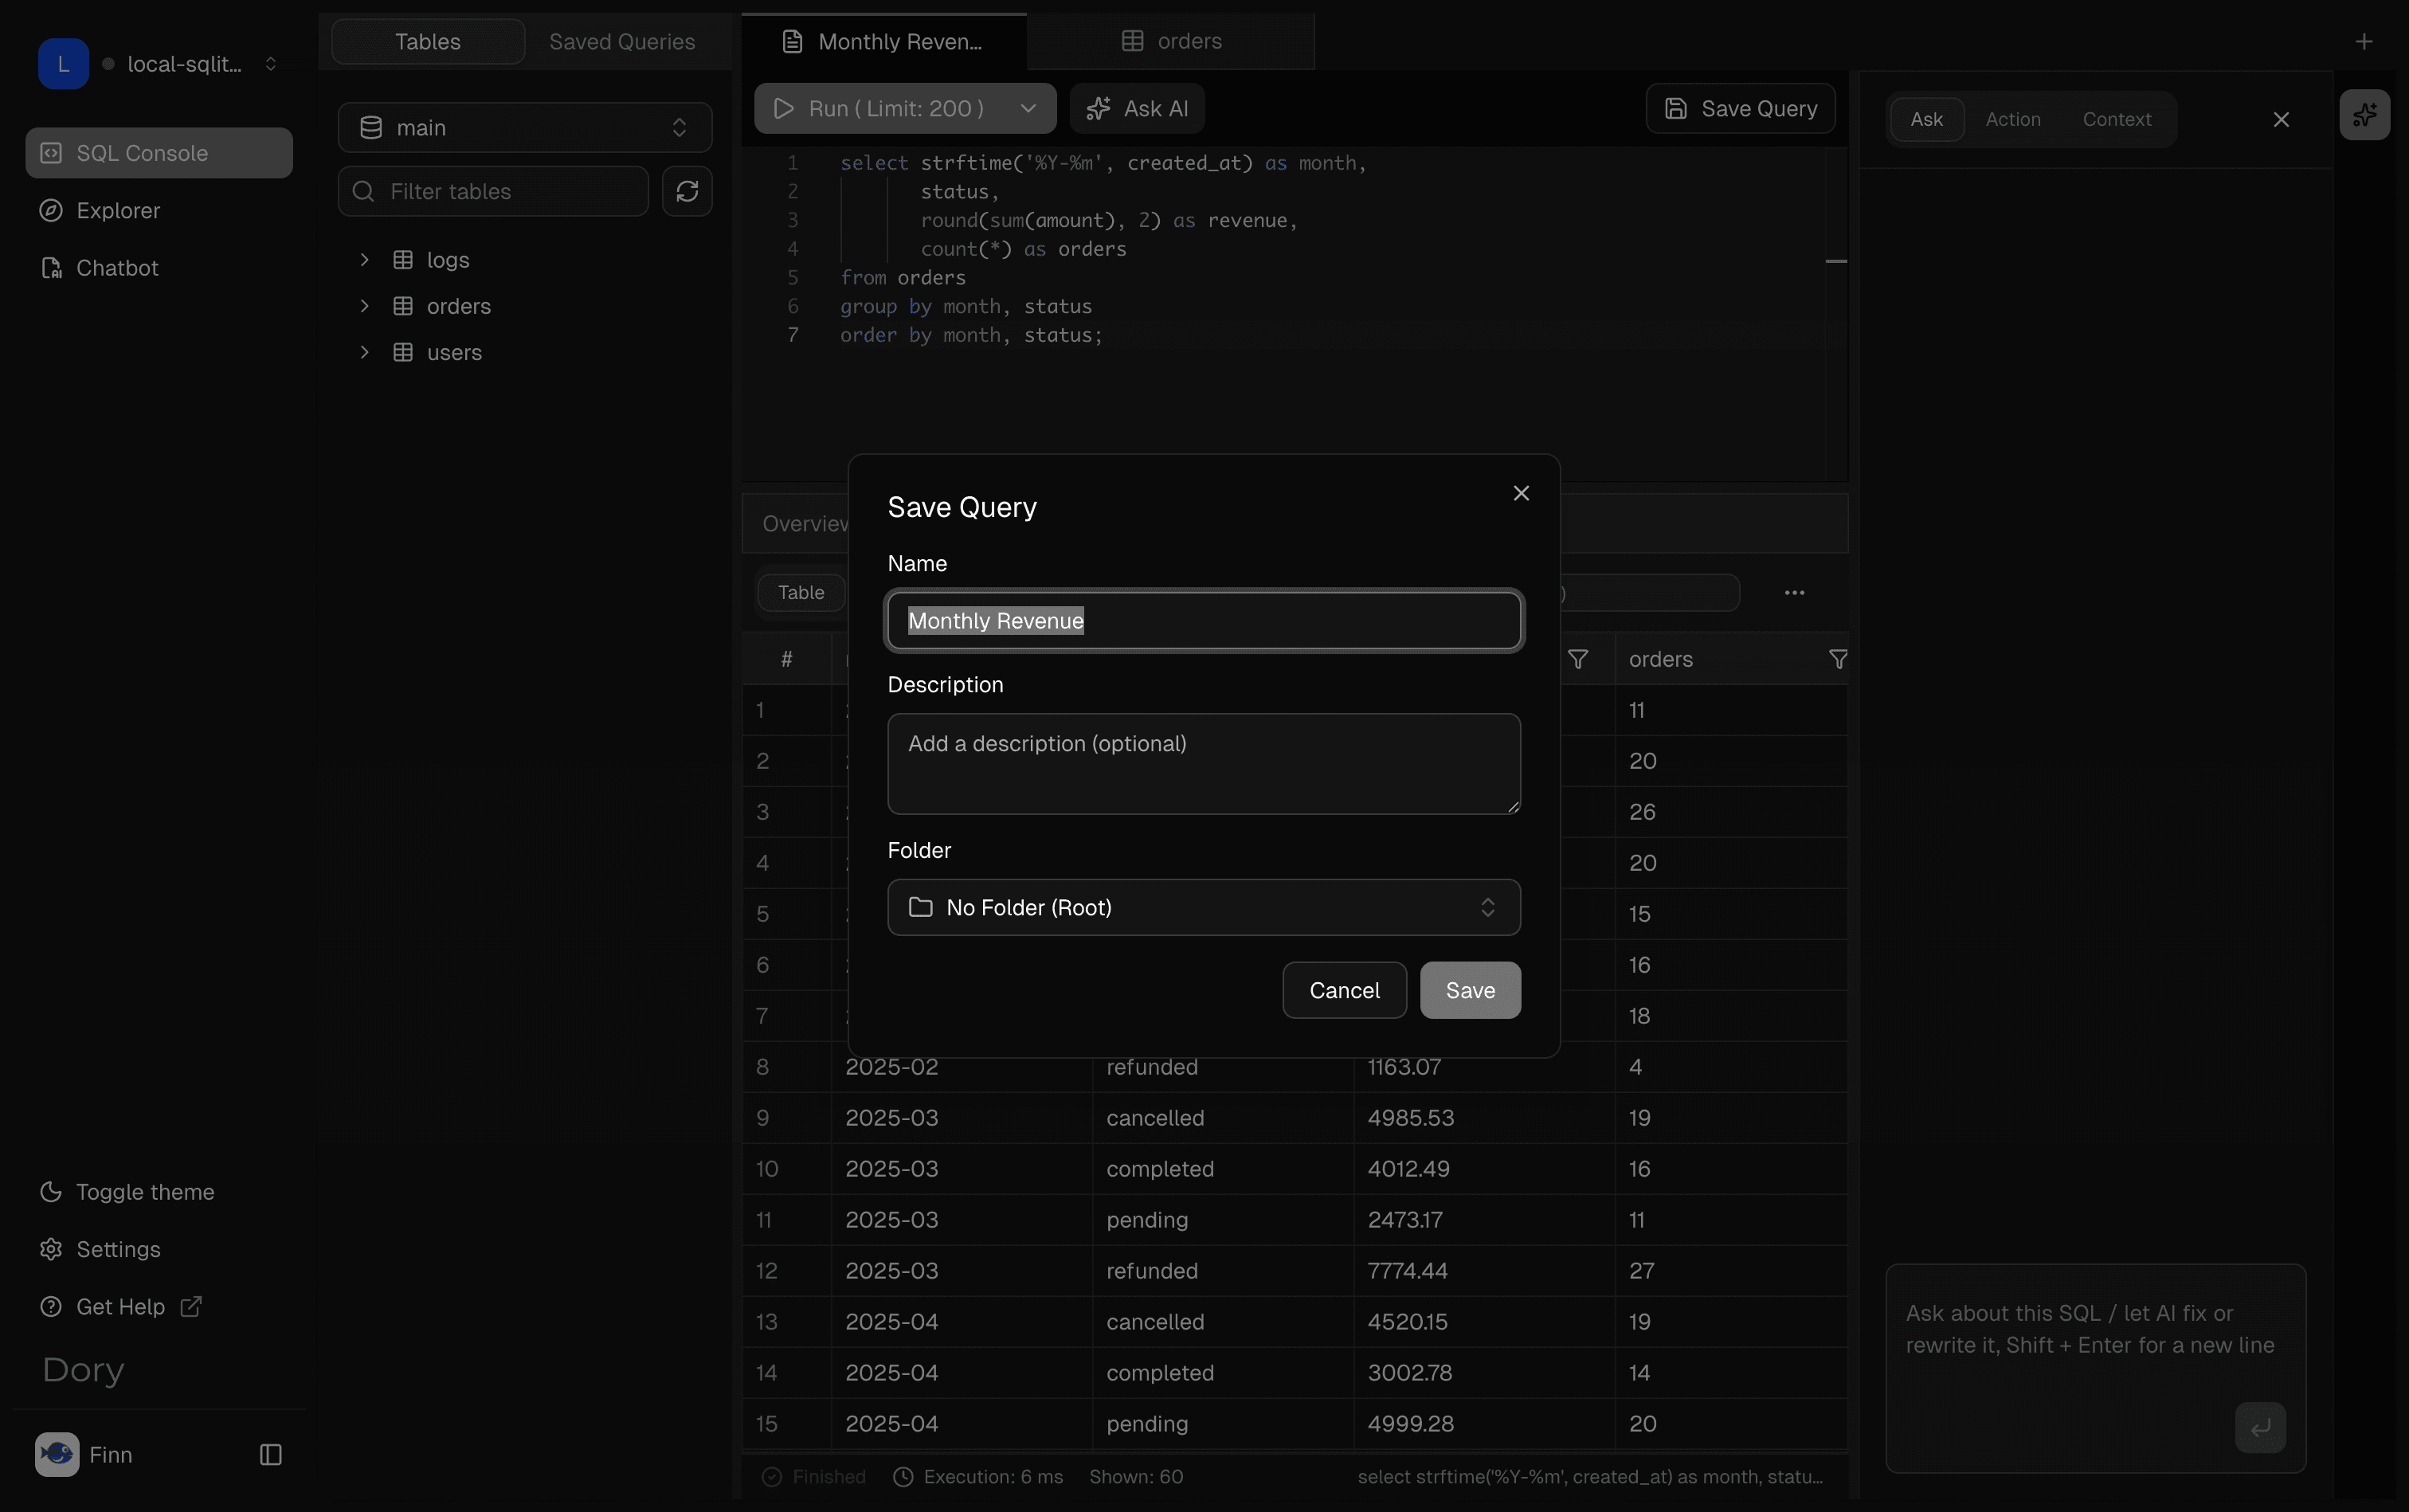Screen dimensions: 2409x1512
Task: Switch to Context tab in AI panel
Action: click(2116, 120)
